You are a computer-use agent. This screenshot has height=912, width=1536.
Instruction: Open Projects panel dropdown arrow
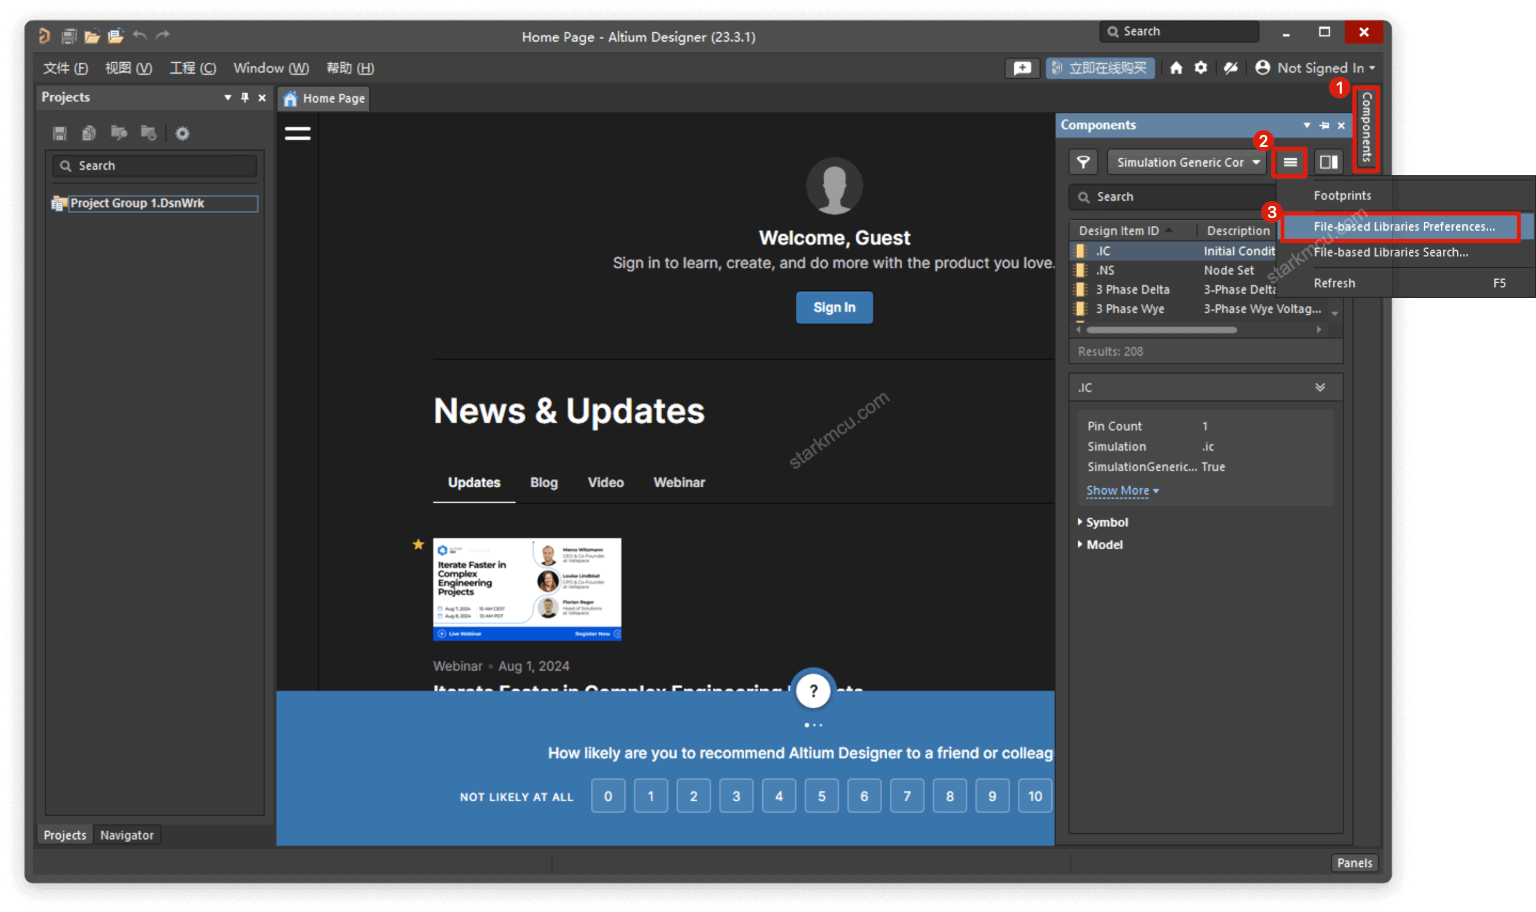228,98
